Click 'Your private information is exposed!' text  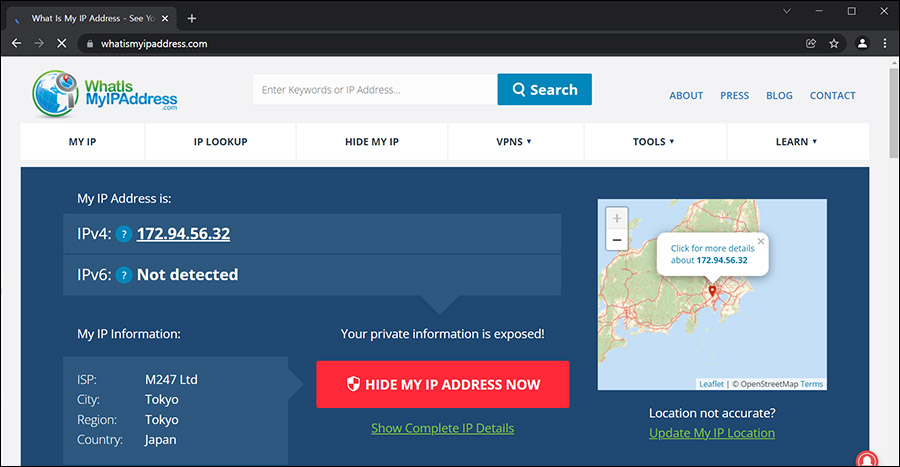443,334
